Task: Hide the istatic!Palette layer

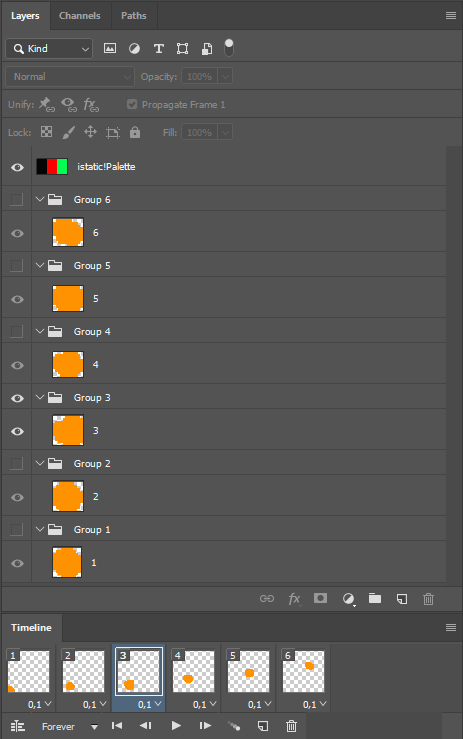Action: 17,167
